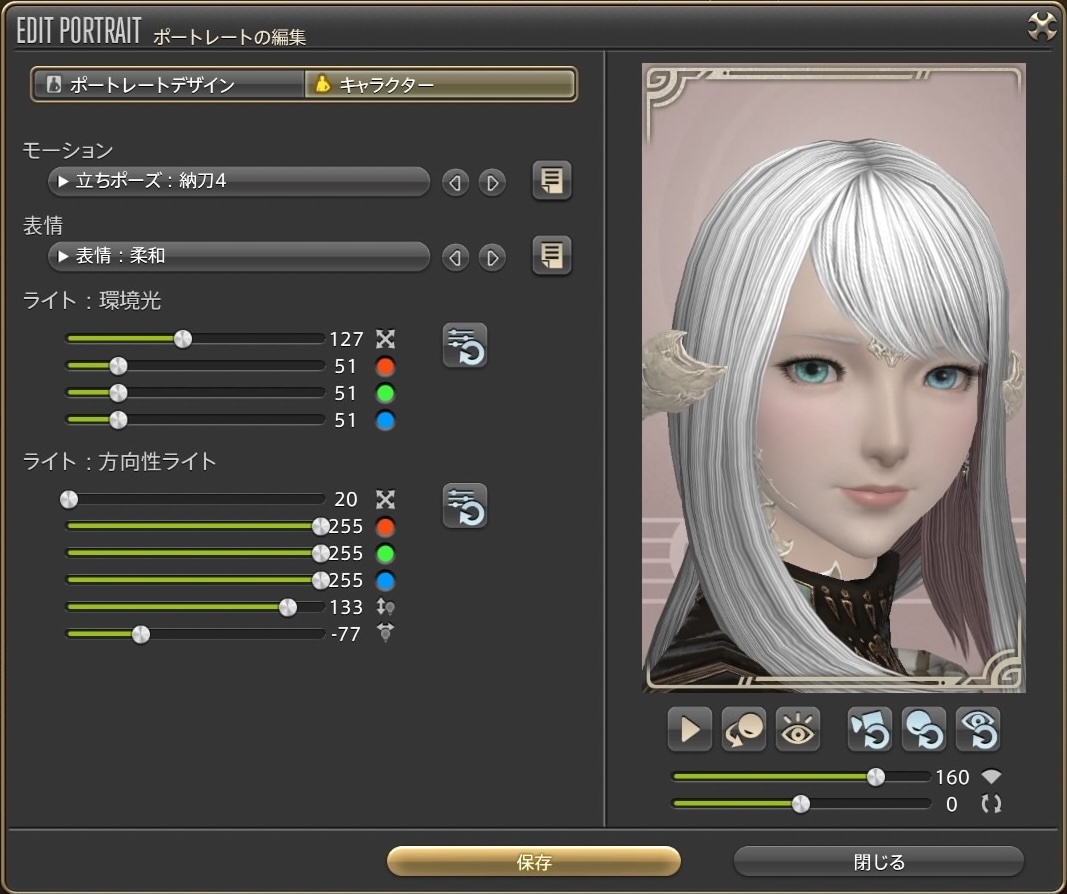This screenshot has height=894, width=1067.
Task: Switch to the キャラクター tab
Action: click(x=440, y=85)
